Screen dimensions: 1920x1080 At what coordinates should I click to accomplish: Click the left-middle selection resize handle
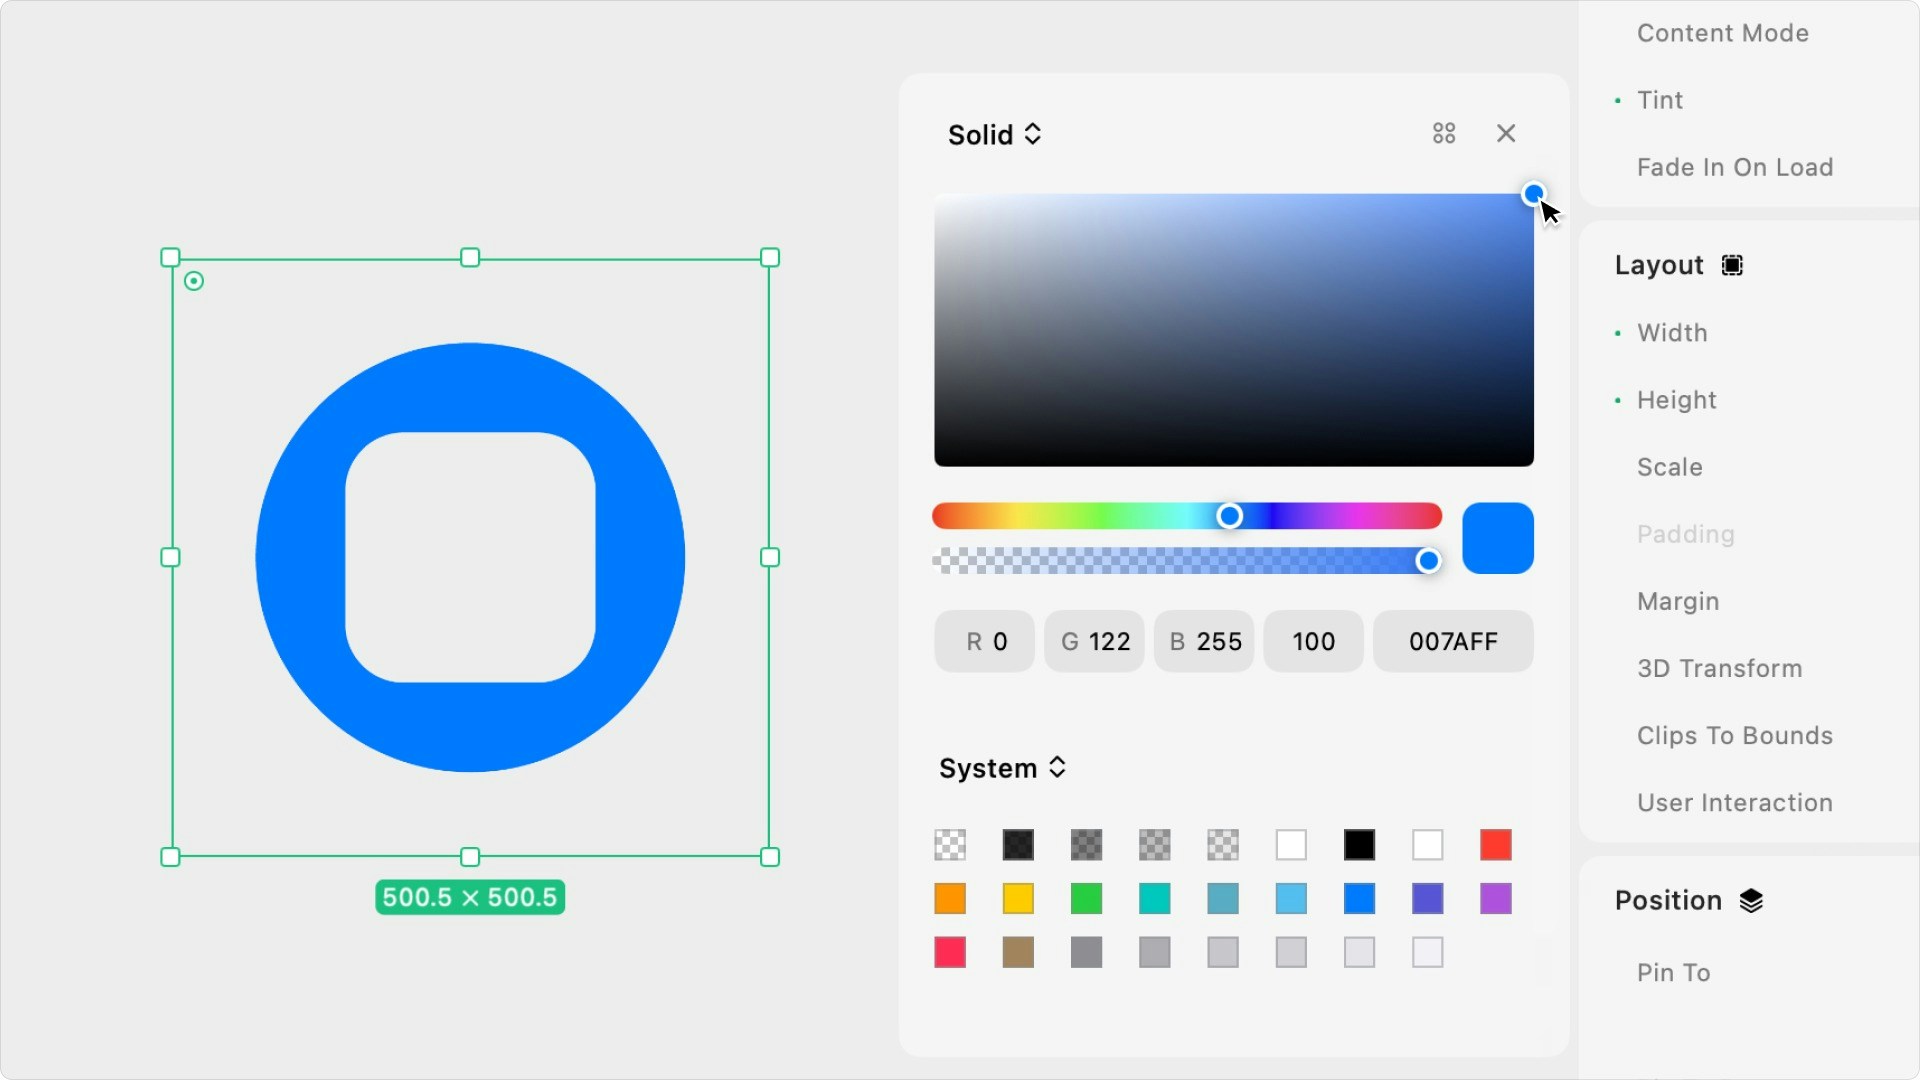click(x=171, y=557)
